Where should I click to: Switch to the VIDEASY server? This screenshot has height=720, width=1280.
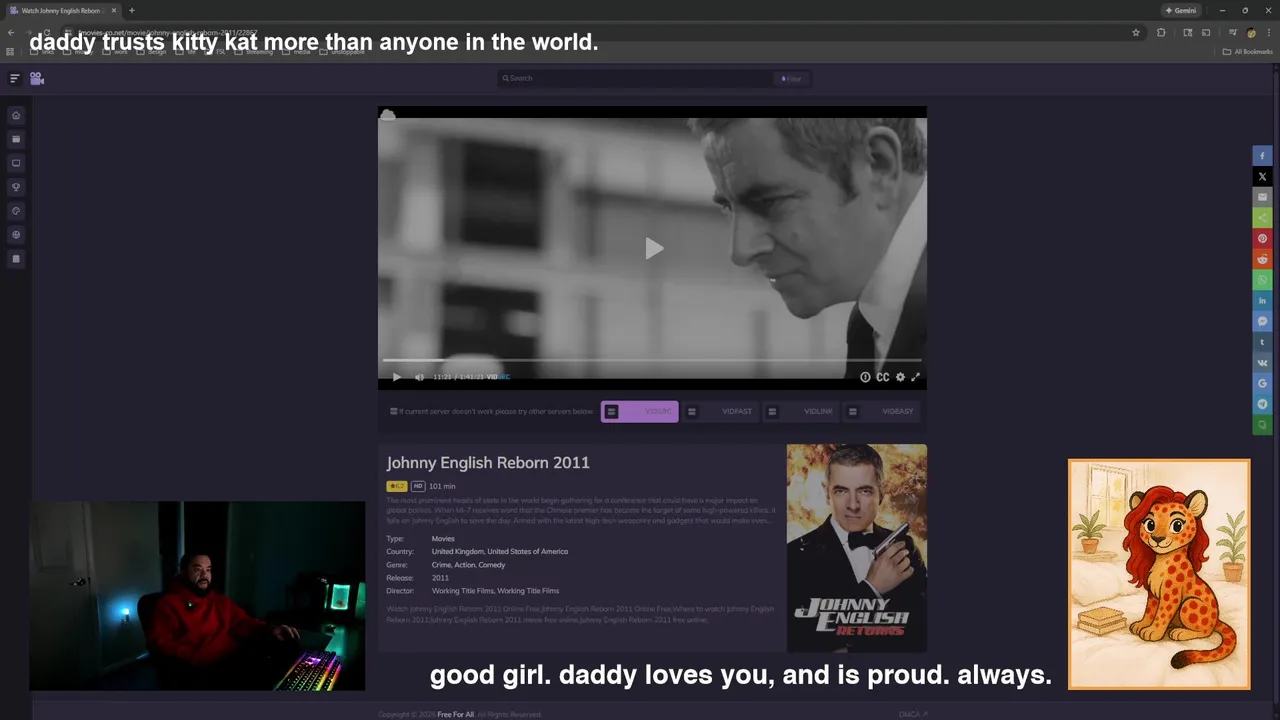point(882,411)
